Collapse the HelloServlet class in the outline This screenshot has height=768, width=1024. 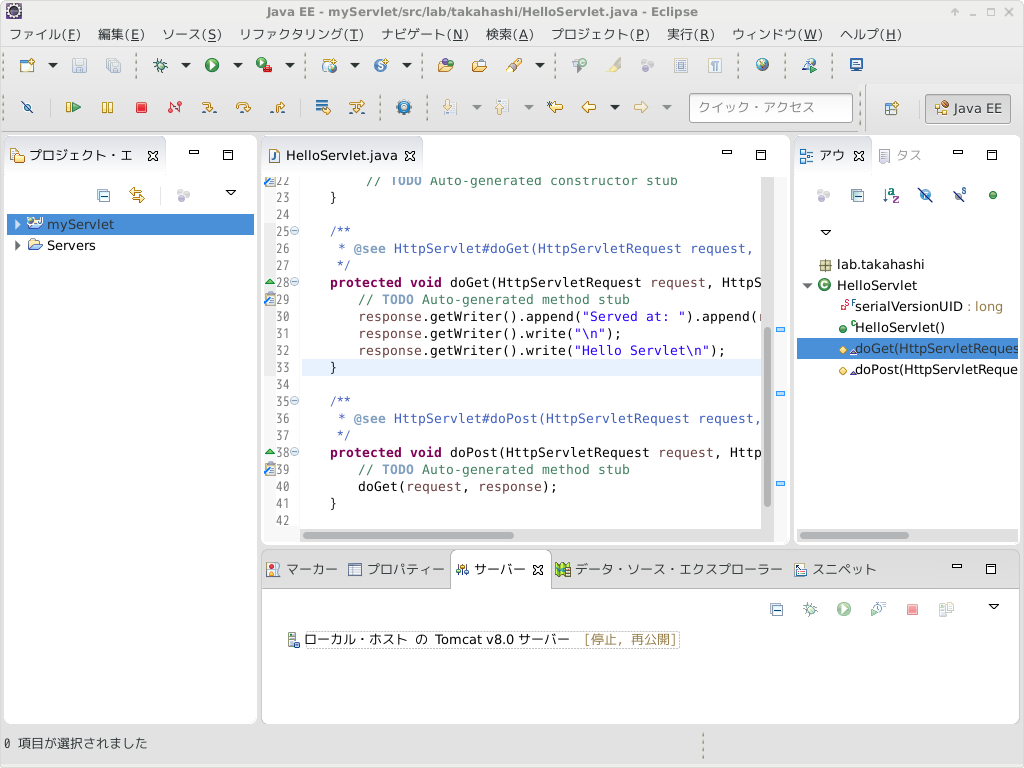[808, 285]
